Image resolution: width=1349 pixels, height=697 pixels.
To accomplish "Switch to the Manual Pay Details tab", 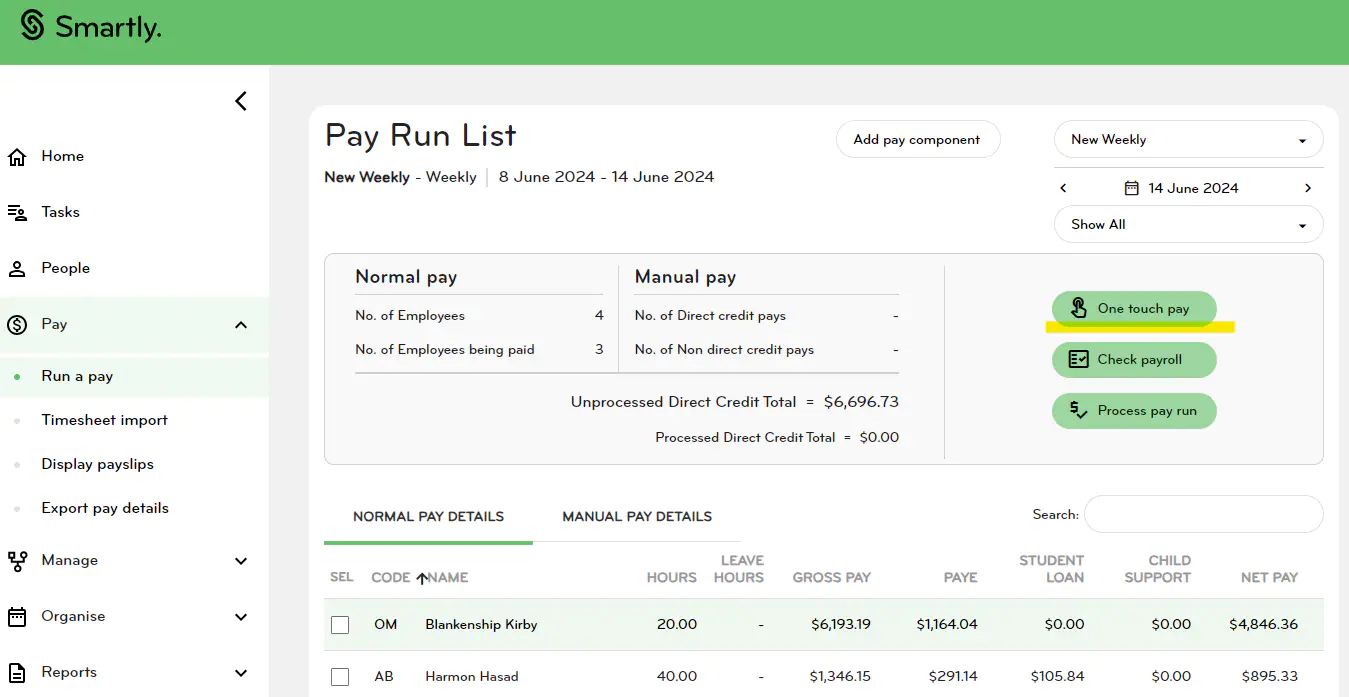I will pos(637,516).
